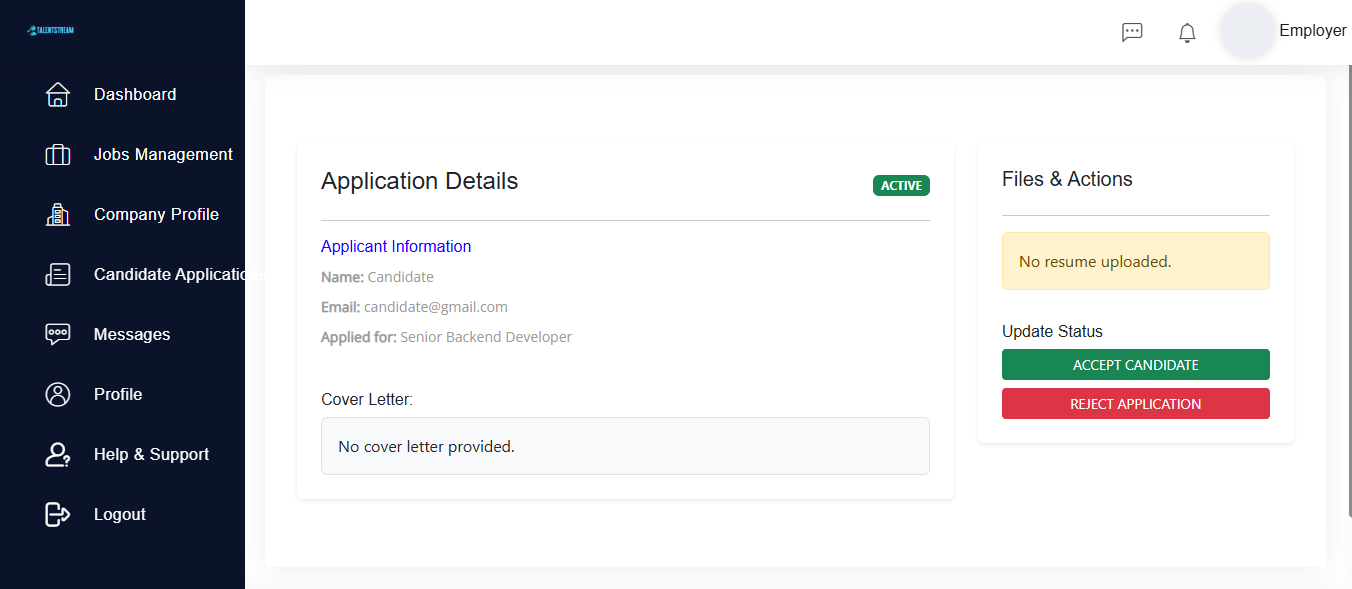Open Company Profile via its building icon

tap(57, 213)
